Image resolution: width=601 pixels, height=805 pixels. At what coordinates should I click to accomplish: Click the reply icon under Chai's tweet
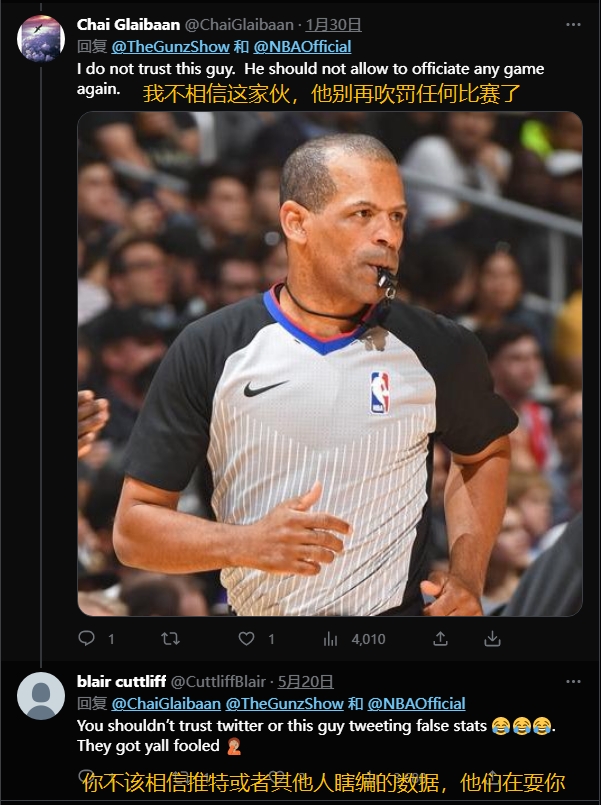click(87, 638)
